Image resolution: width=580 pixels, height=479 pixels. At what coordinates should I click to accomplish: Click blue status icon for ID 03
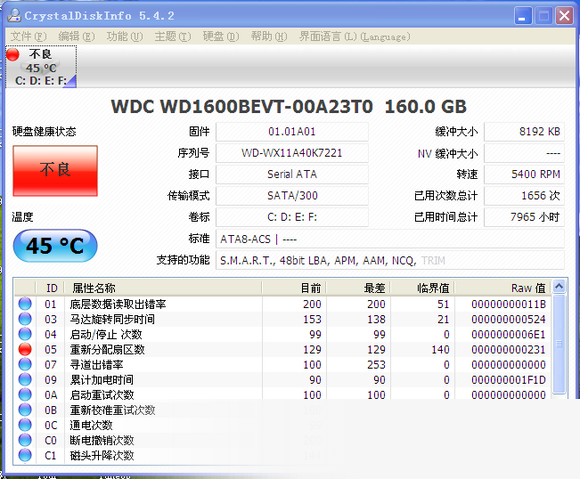pyautogui.click(x=25, y=319)
